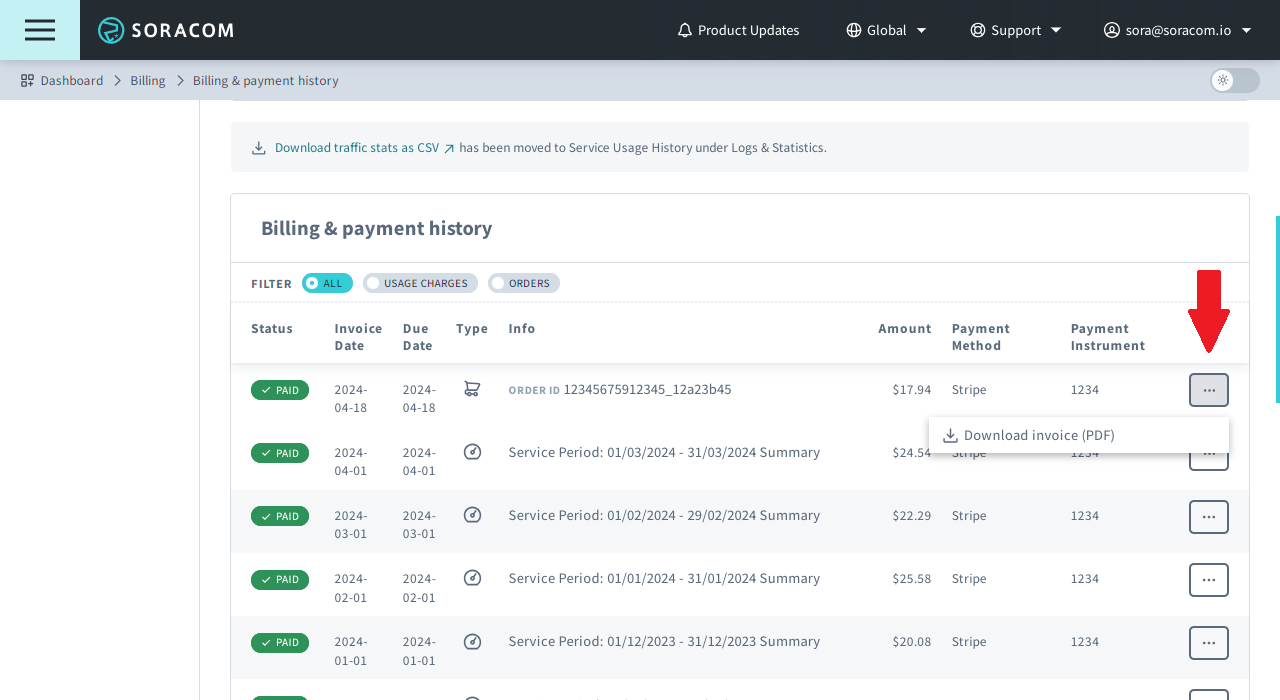Viewport: 1280px width, 700px height.
Task: Select the ORDERS filter option
Action: click(524, 283)
